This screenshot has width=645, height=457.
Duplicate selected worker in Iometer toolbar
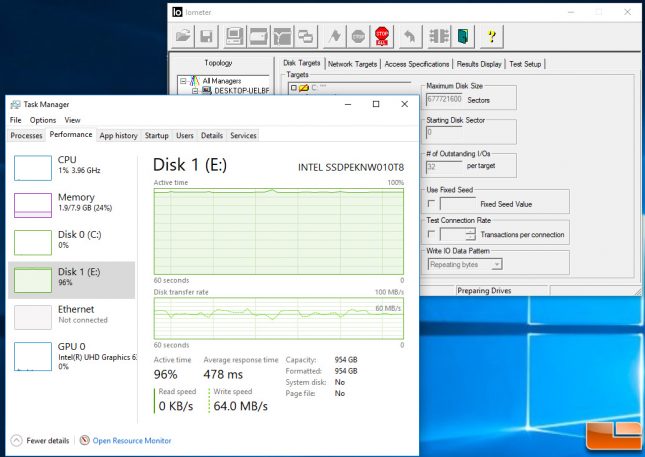[x=306, y=36]
